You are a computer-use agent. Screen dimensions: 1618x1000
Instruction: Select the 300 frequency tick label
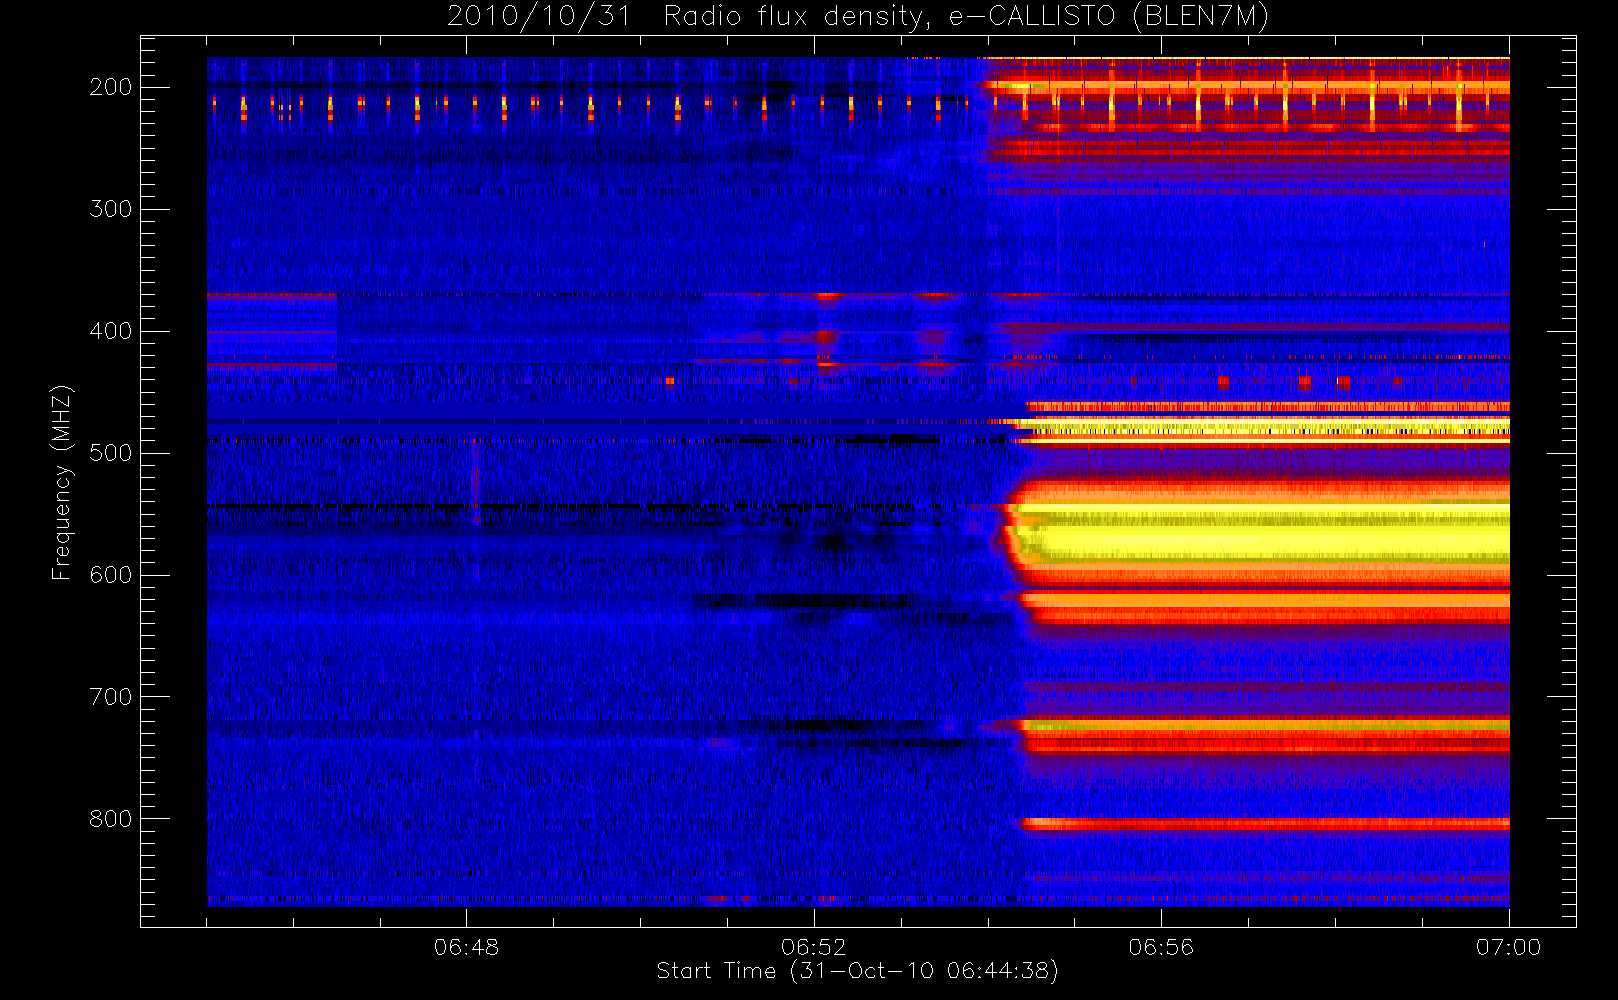pyautogui.click(x=111, y=209)
